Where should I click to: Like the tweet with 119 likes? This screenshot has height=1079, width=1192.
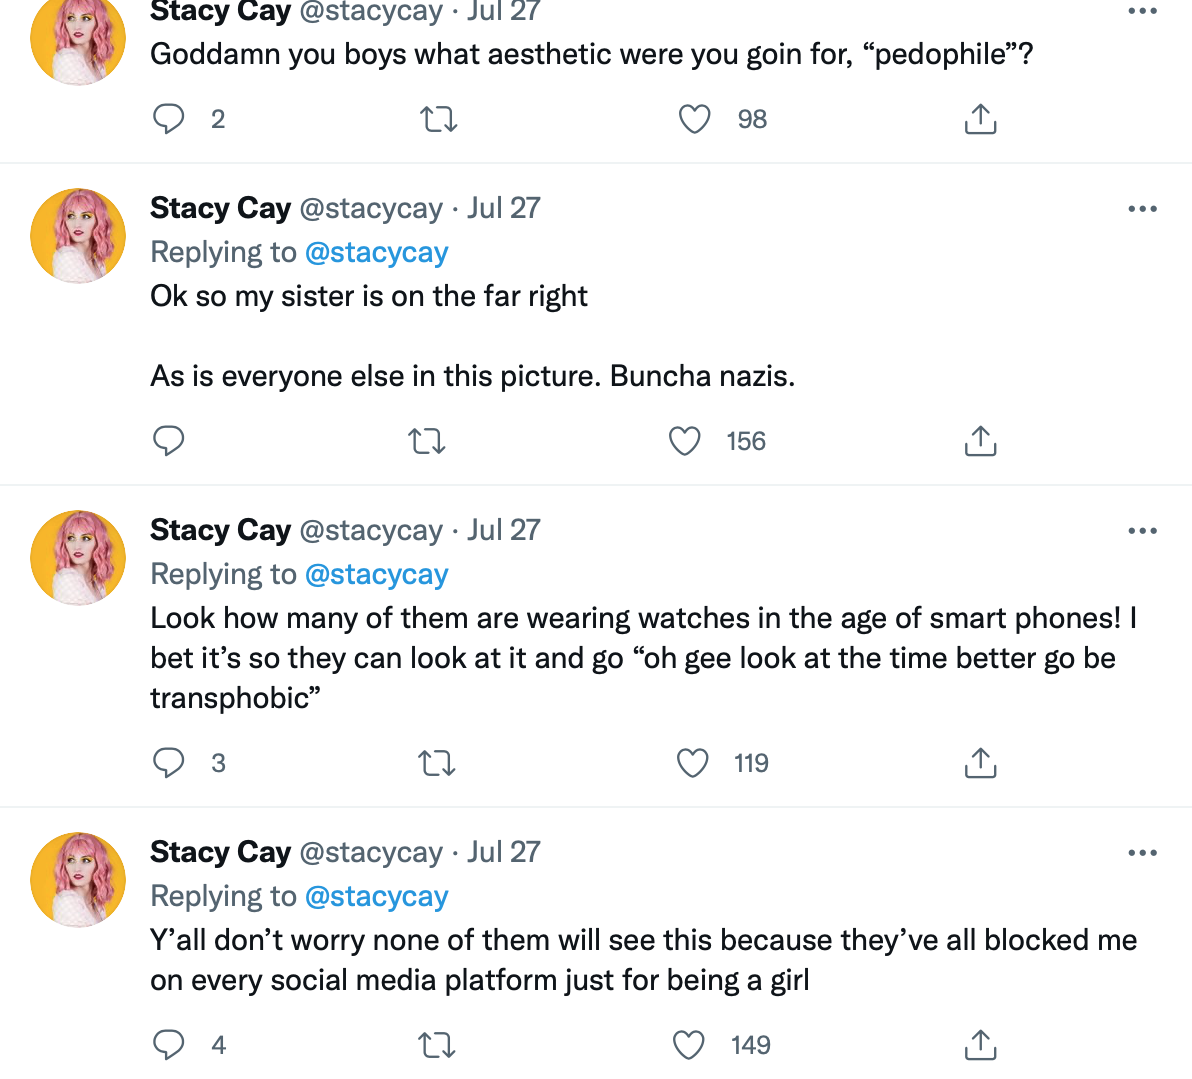point(692,763)
